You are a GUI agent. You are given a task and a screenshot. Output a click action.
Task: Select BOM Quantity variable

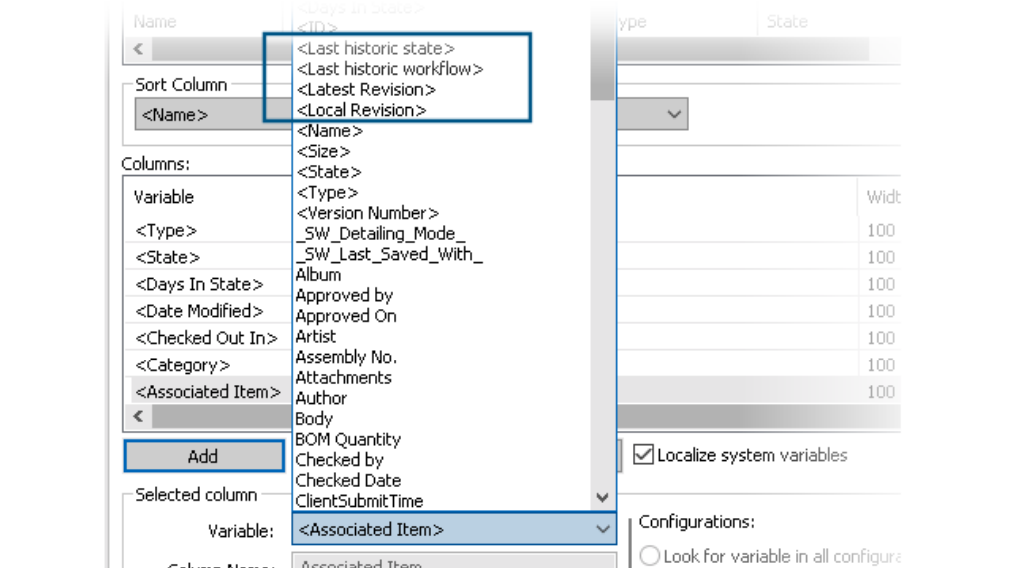348,439
